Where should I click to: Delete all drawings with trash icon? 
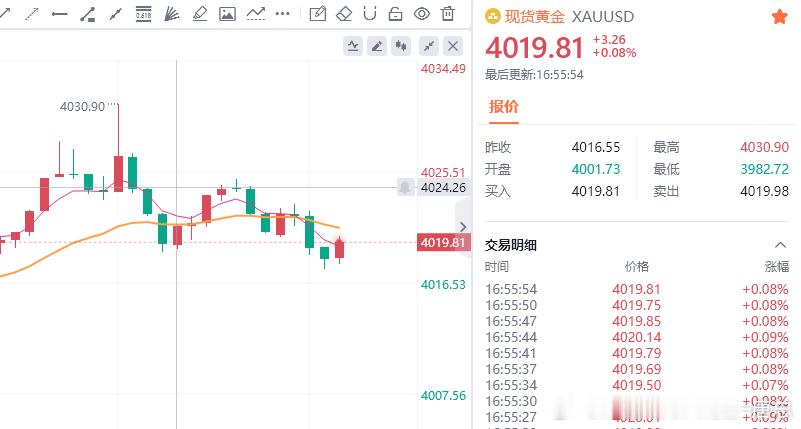tap(448, 14)
